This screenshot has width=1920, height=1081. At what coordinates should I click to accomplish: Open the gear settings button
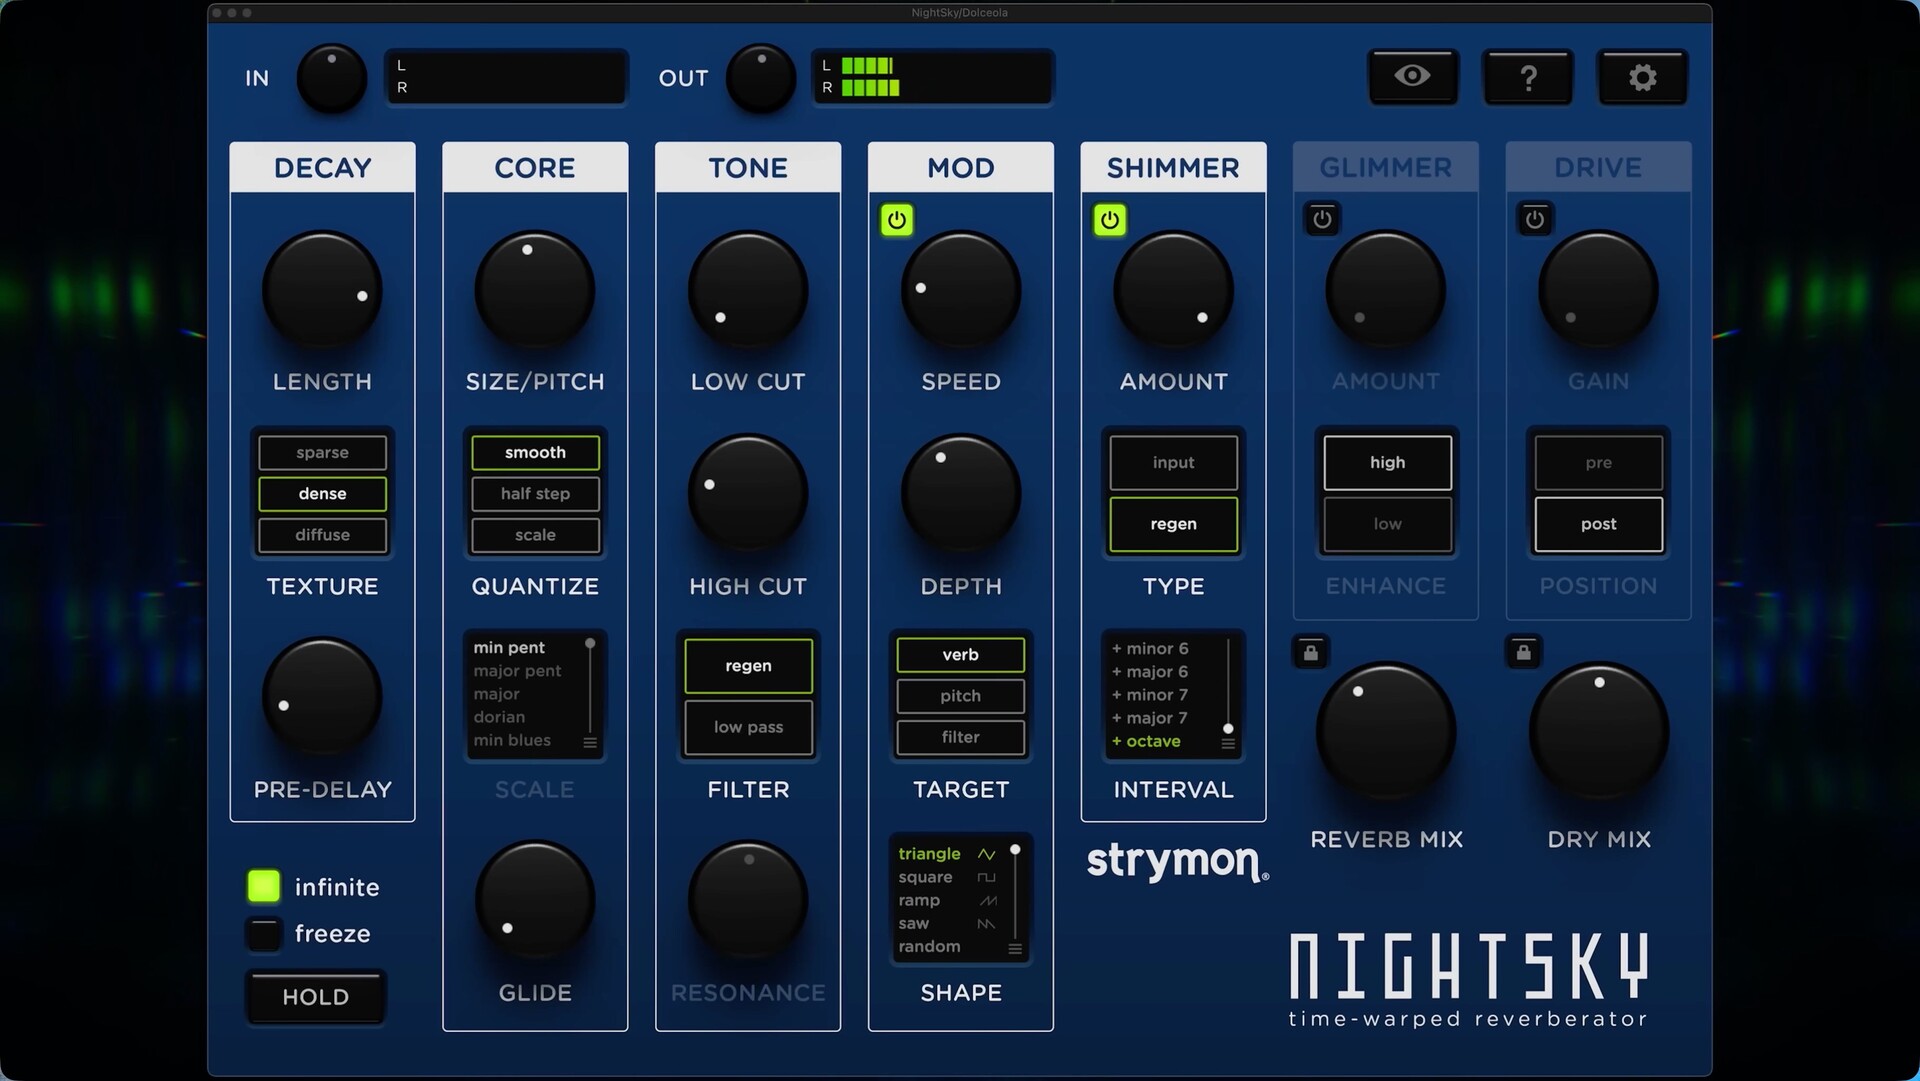click(1642, 77)
